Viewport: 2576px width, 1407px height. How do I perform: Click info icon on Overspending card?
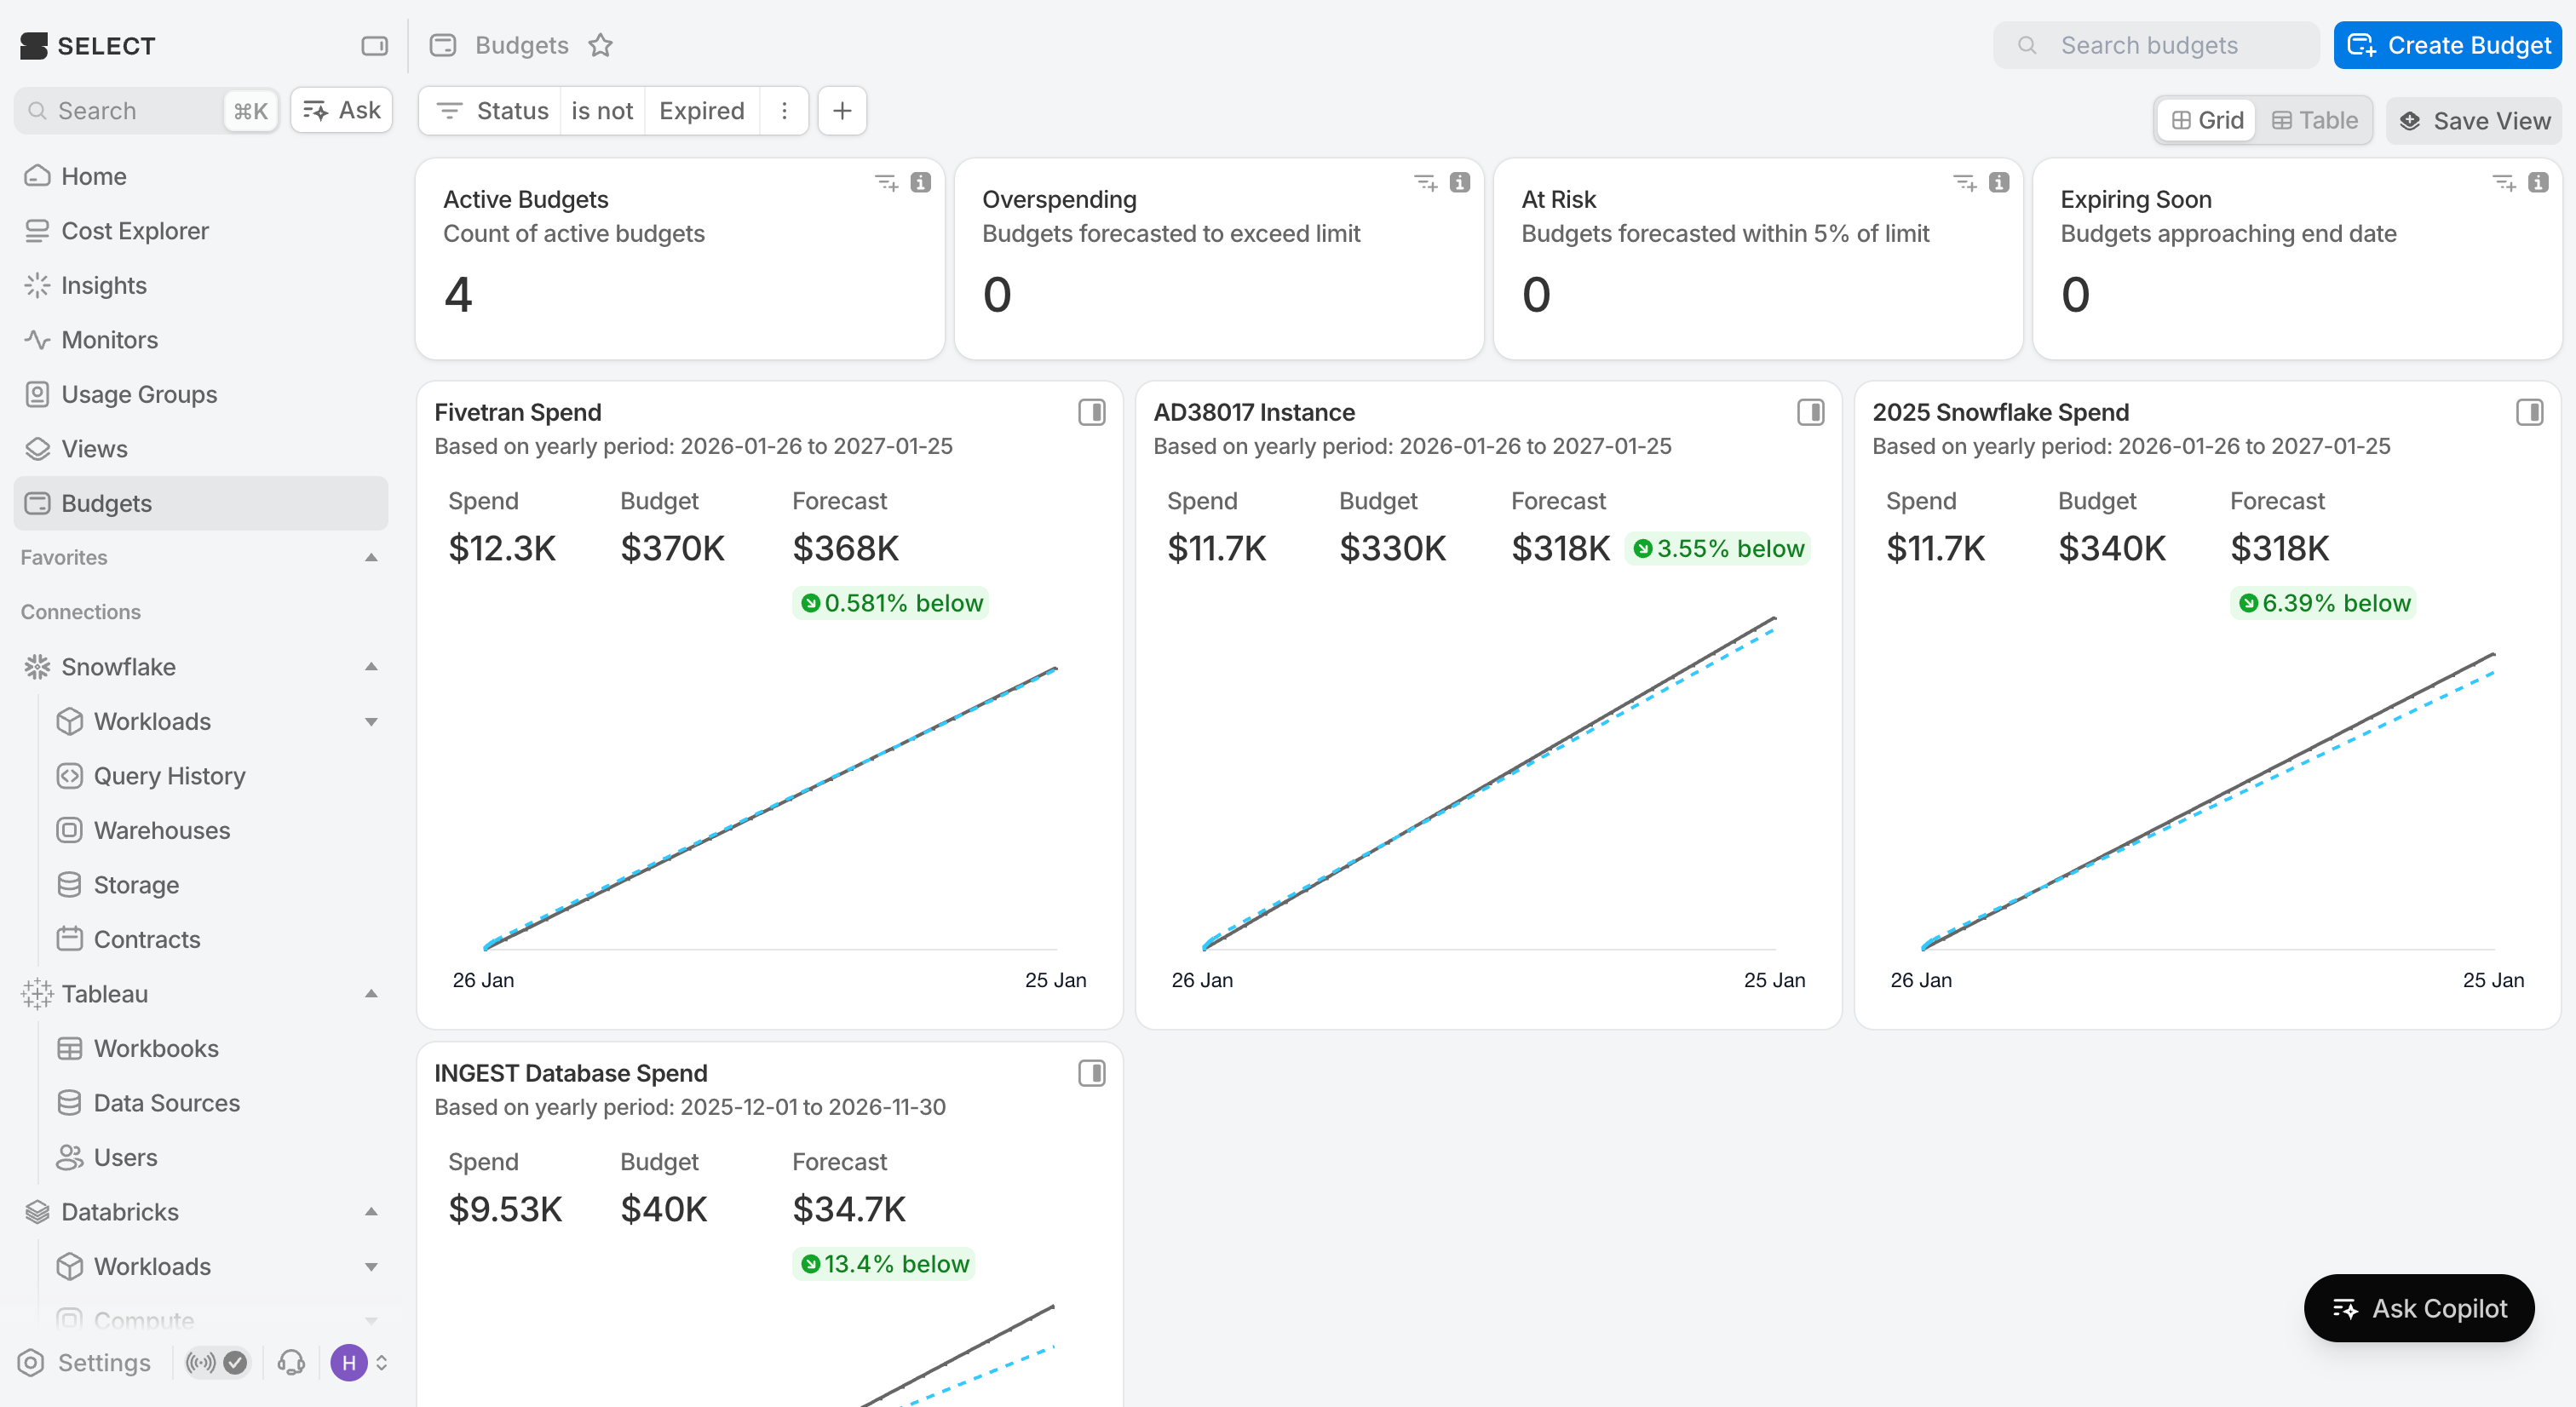coord(1460,182)
